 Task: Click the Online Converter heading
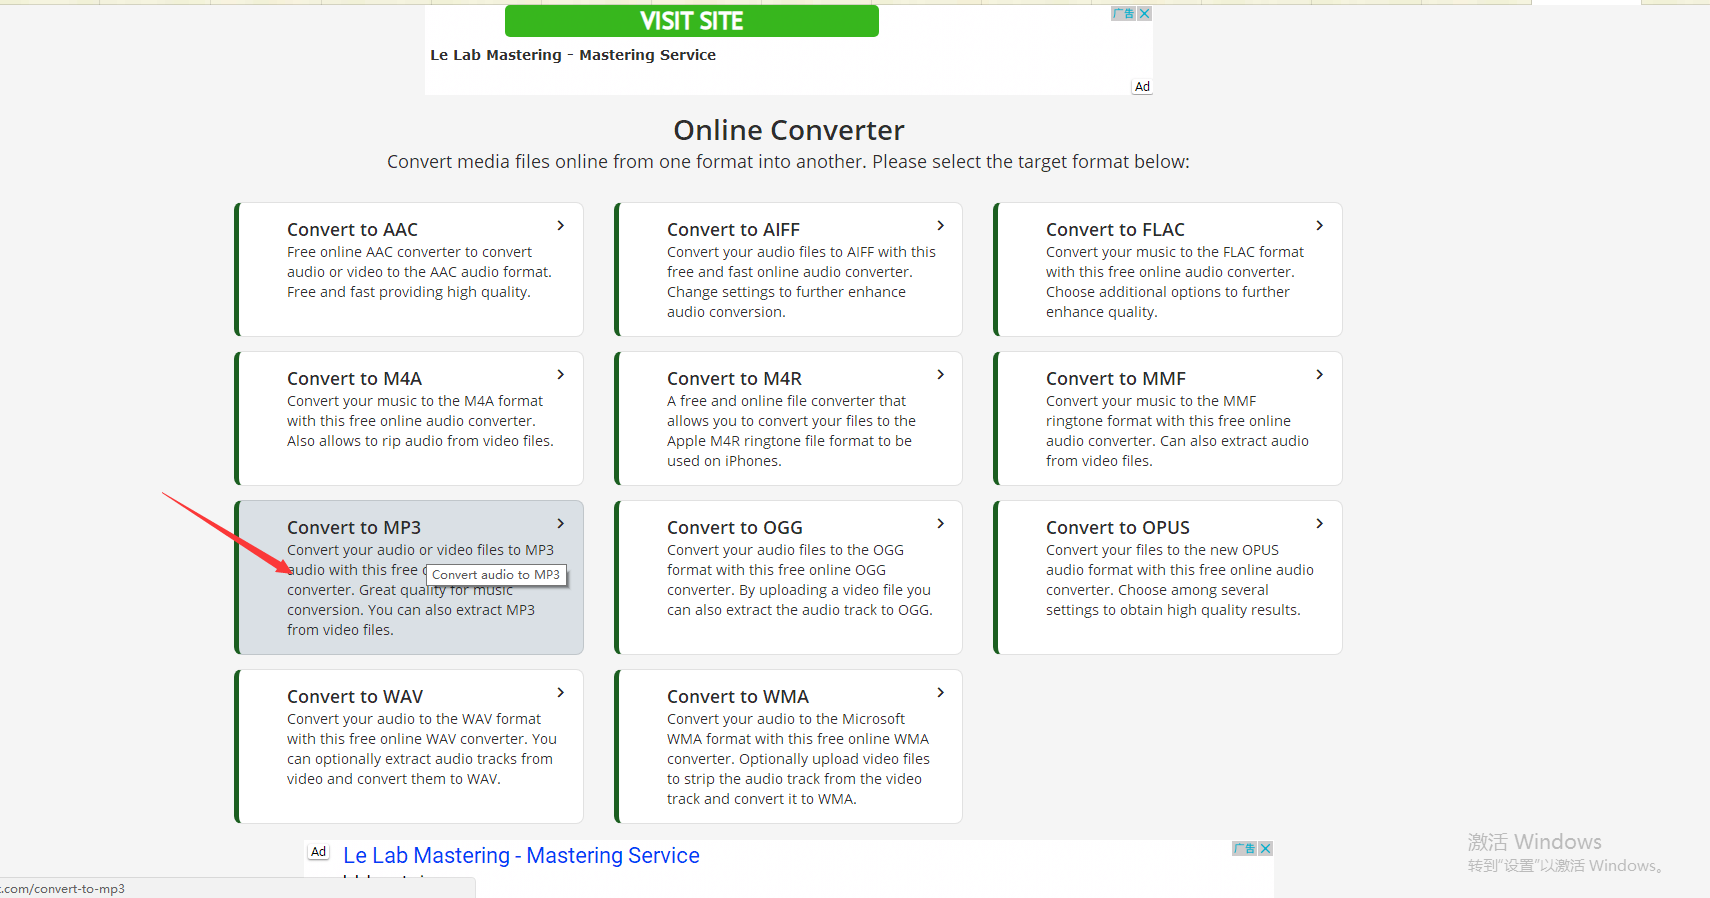pyautogui.click(x=789, y=130)
